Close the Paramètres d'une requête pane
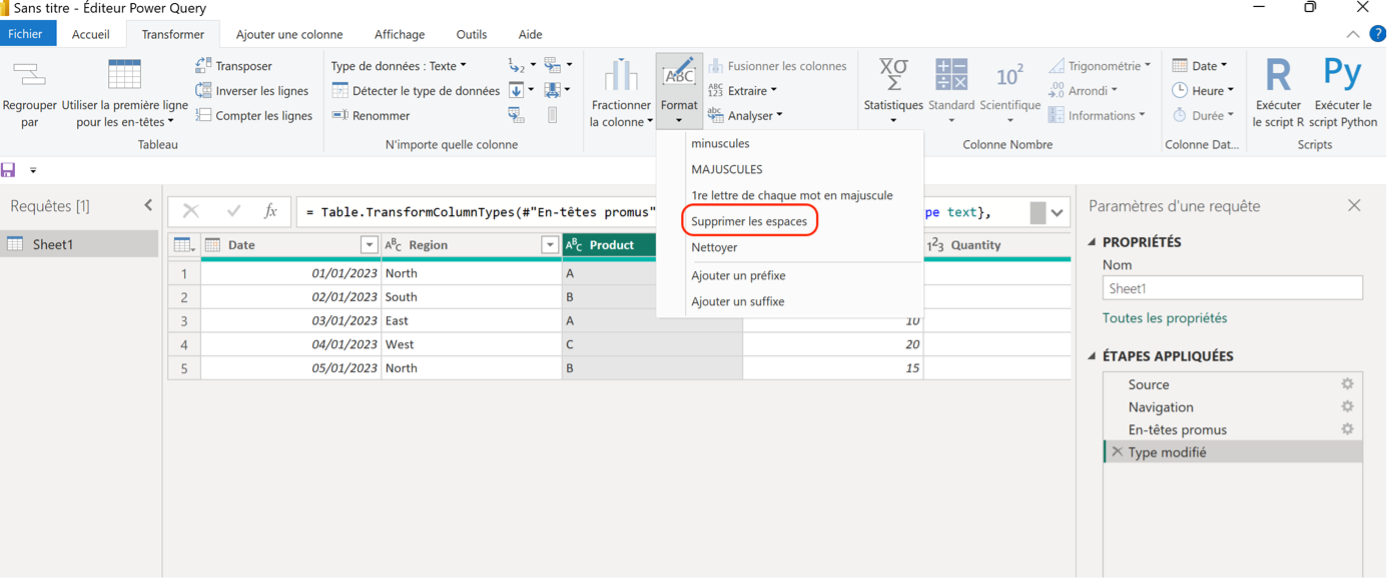Screen dimensions: 1390x580 (1354, 206)
